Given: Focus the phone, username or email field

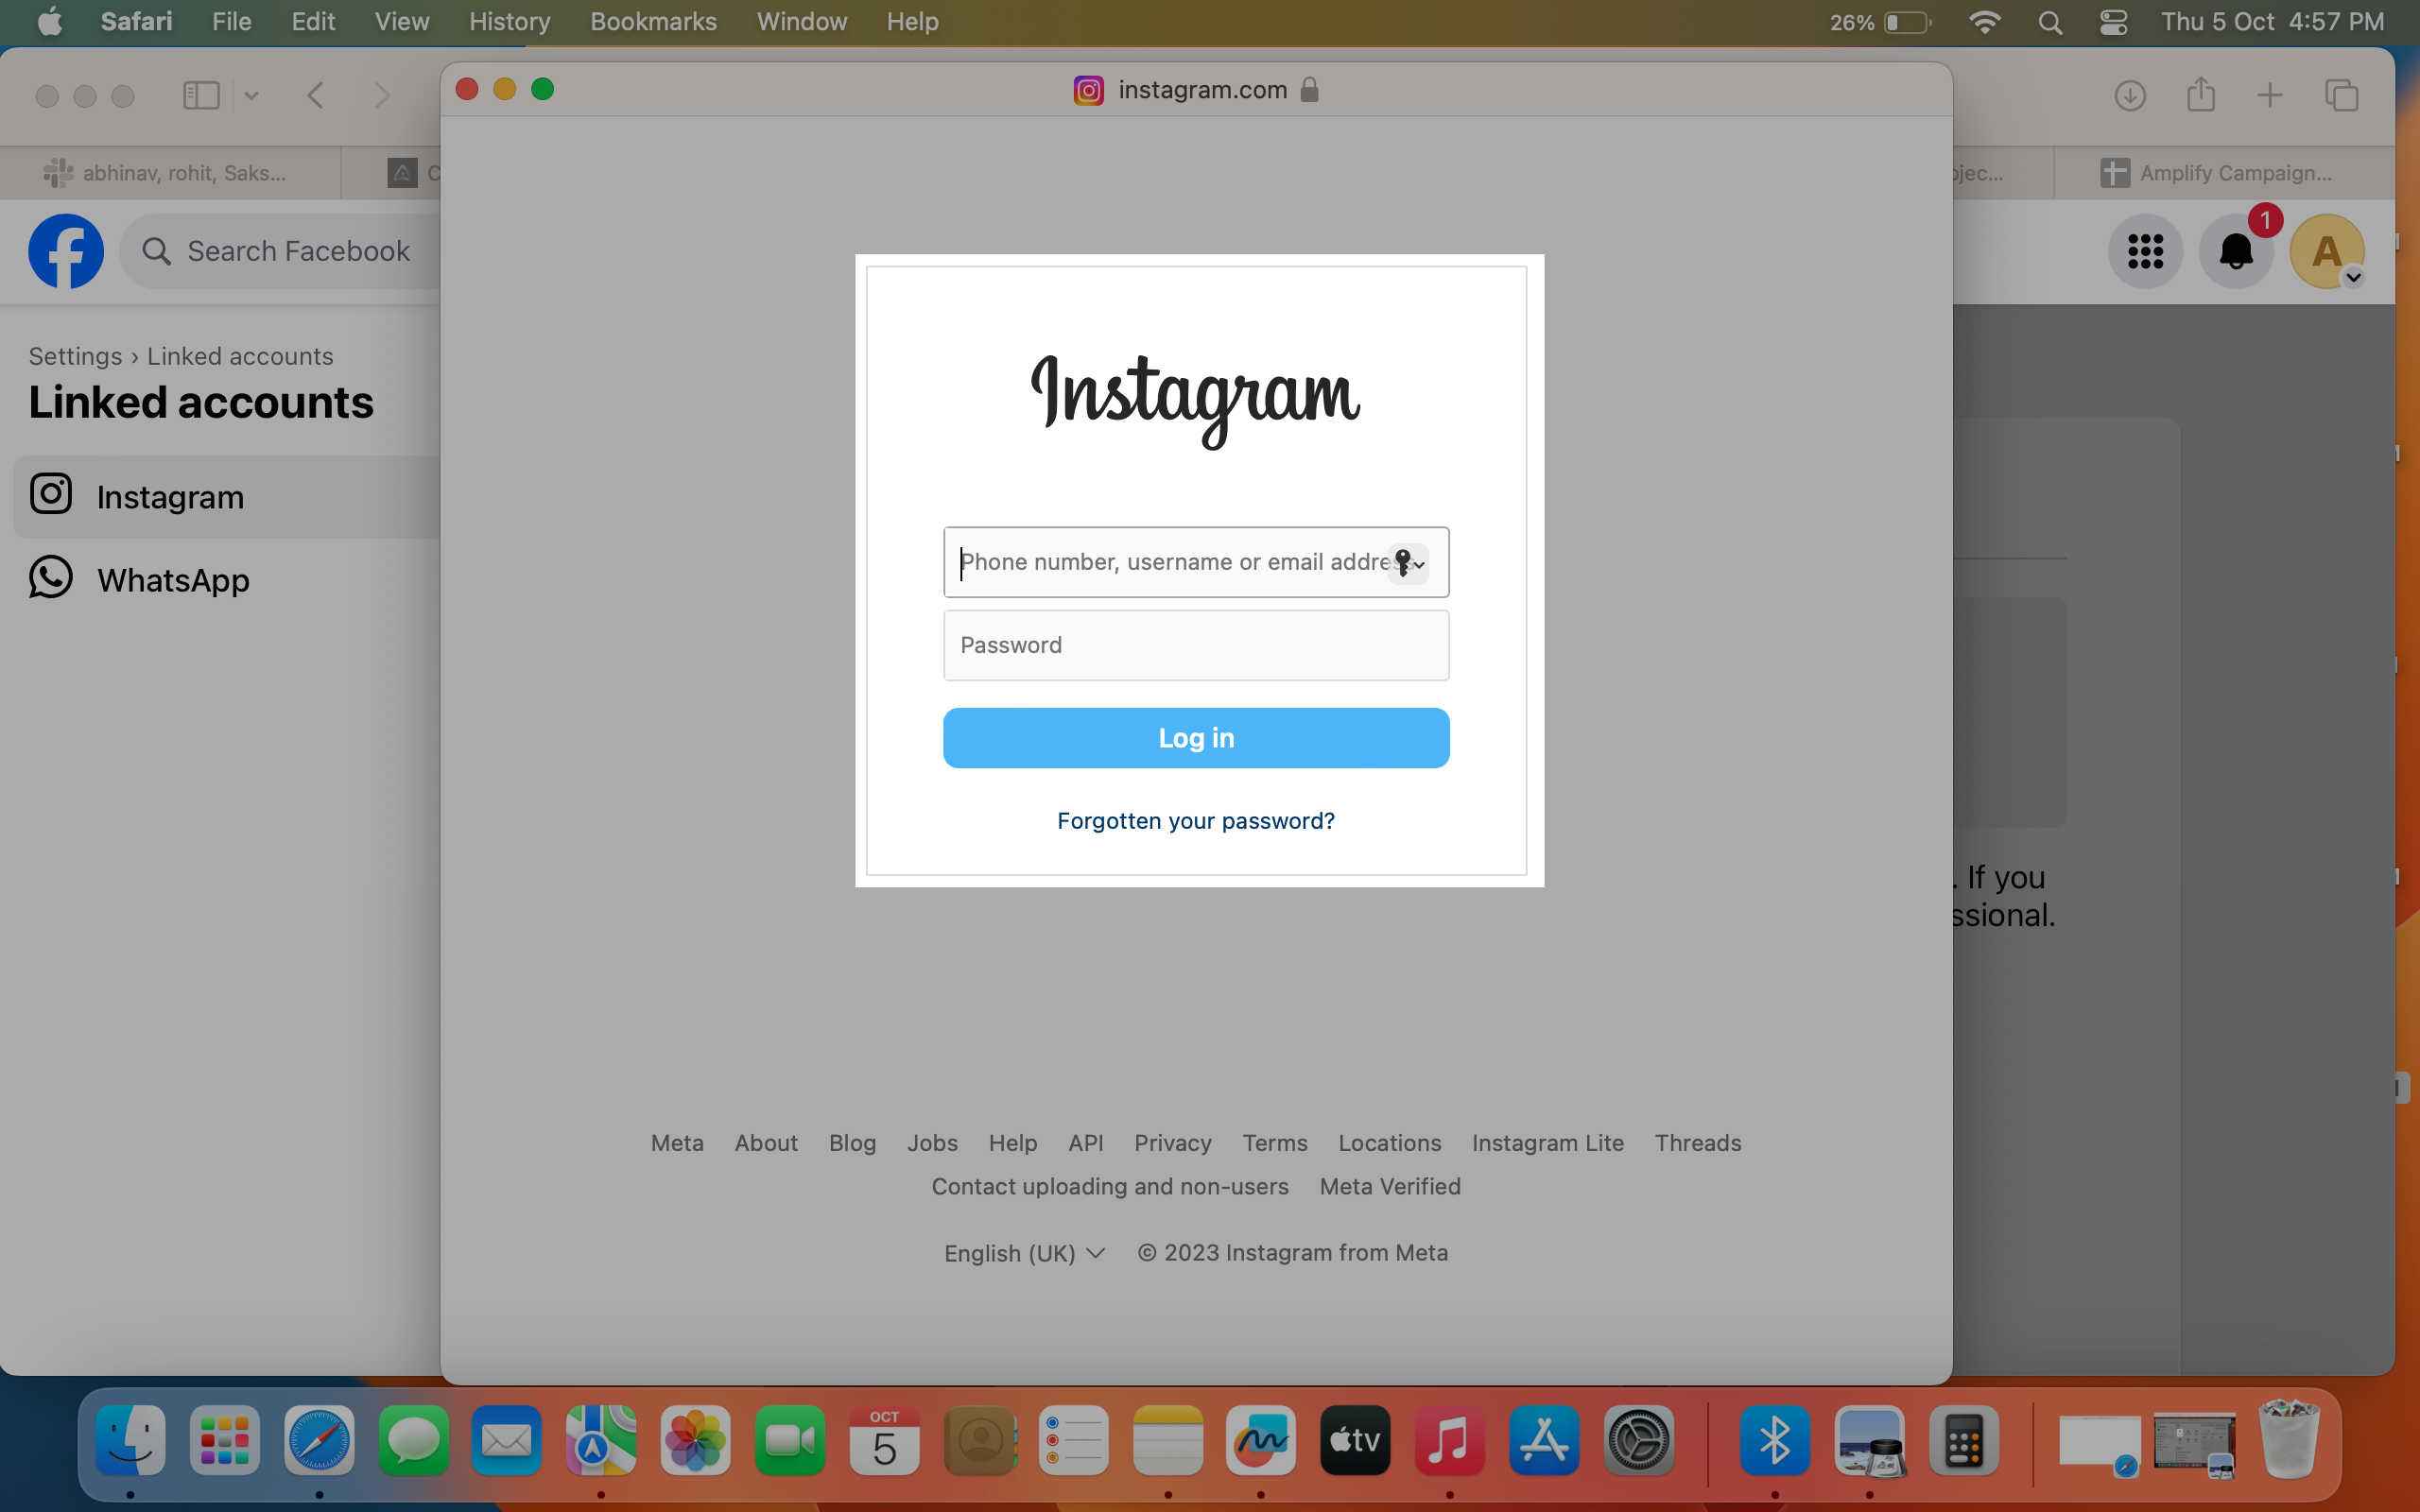Looking at the screenshot, I should (x=1196, y=562).
